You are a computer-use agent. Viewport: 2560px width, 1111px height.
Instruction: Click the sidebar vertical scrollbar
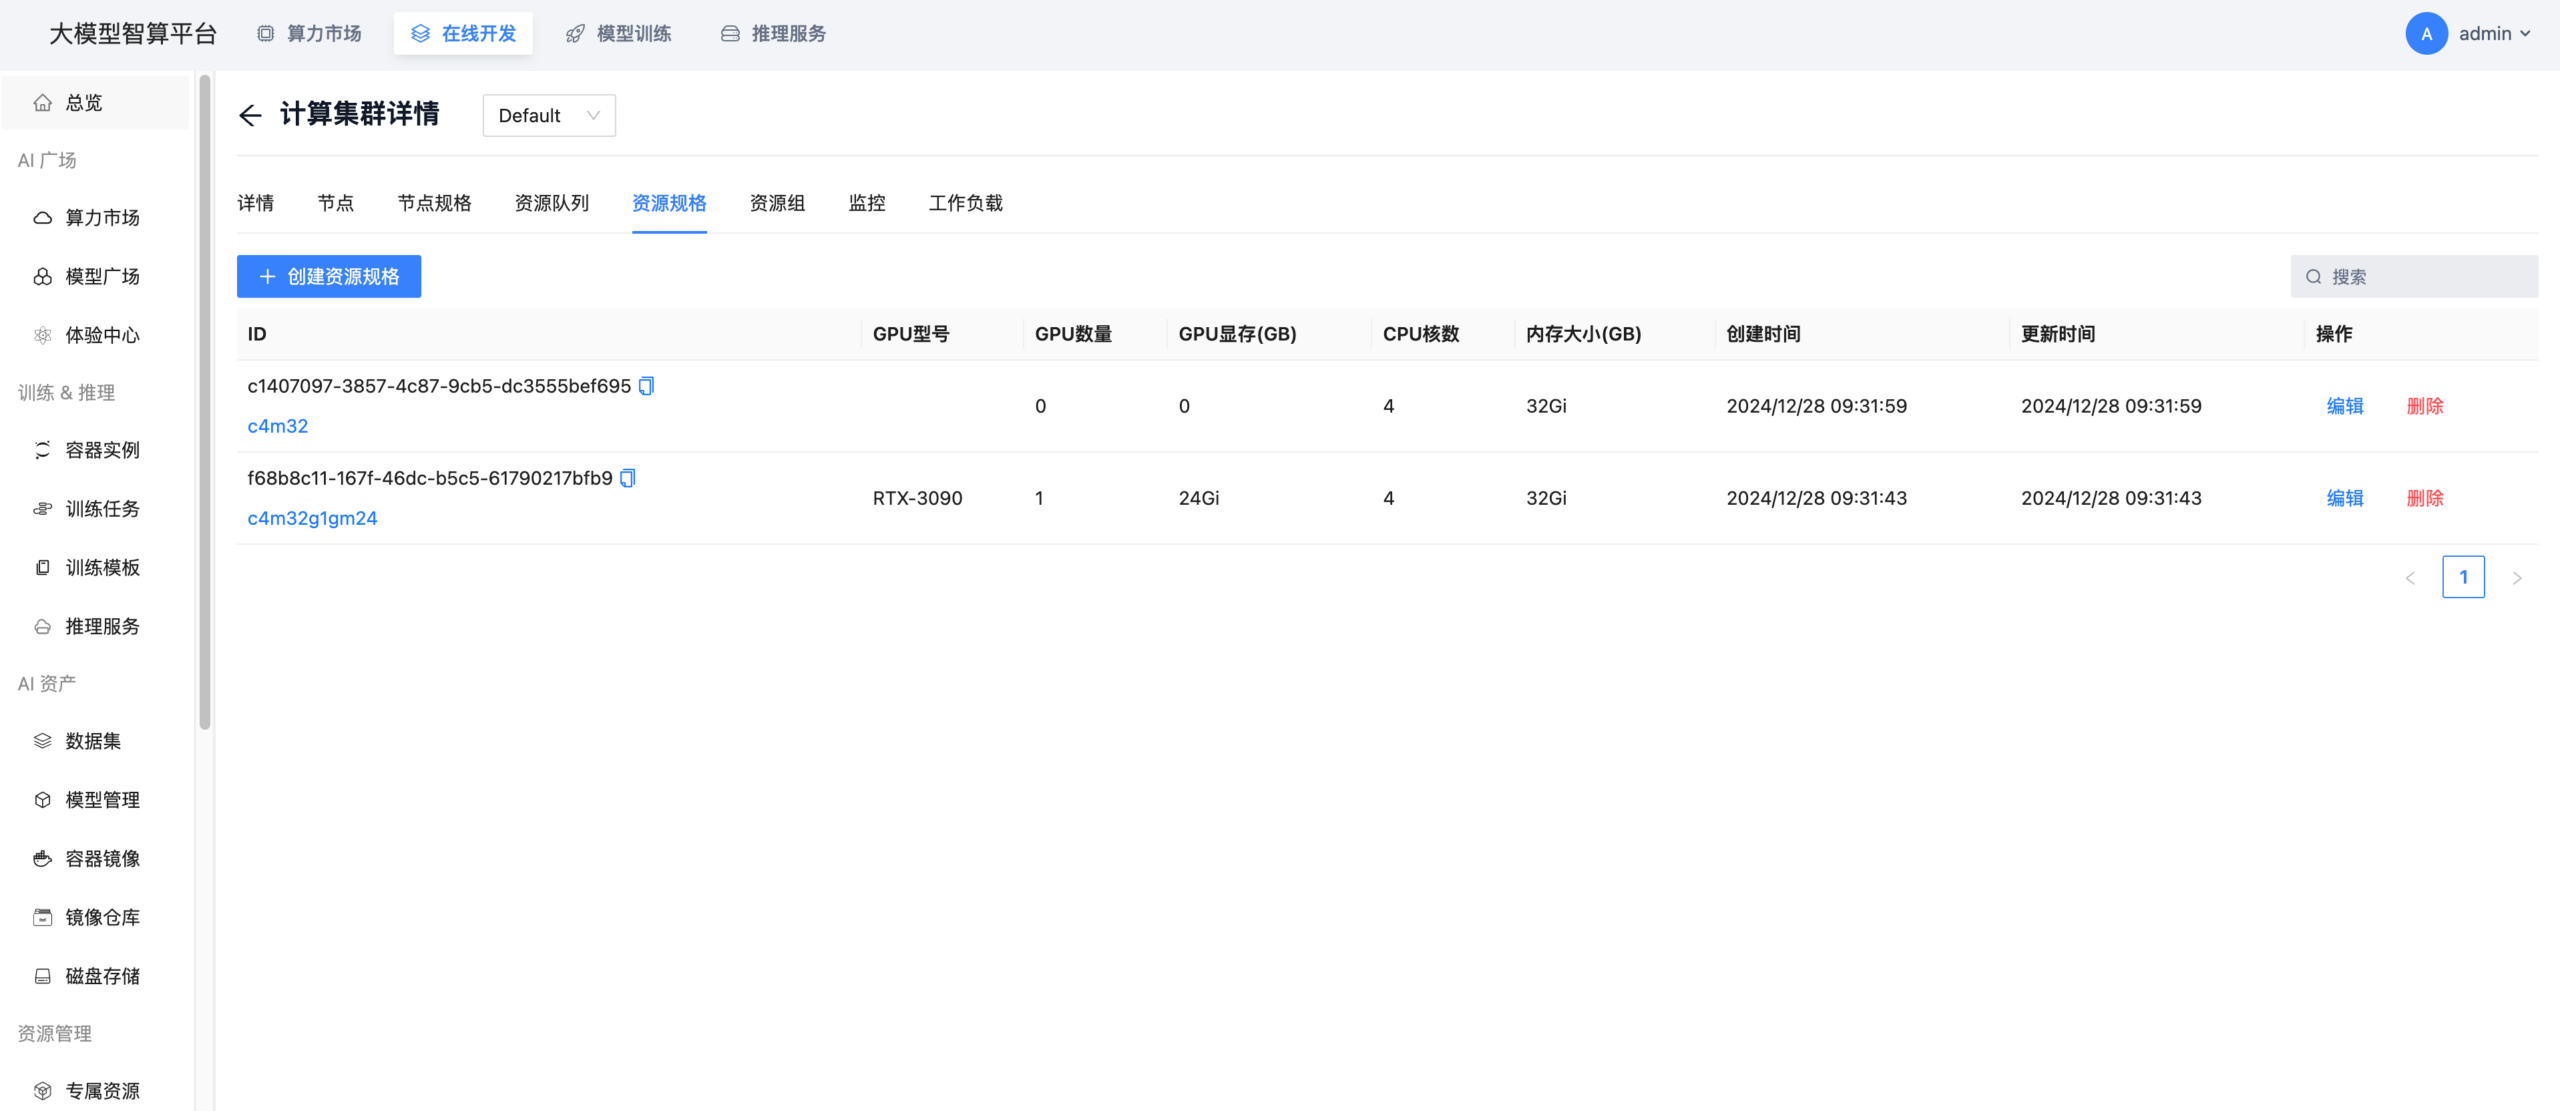[x=204, y=400]
